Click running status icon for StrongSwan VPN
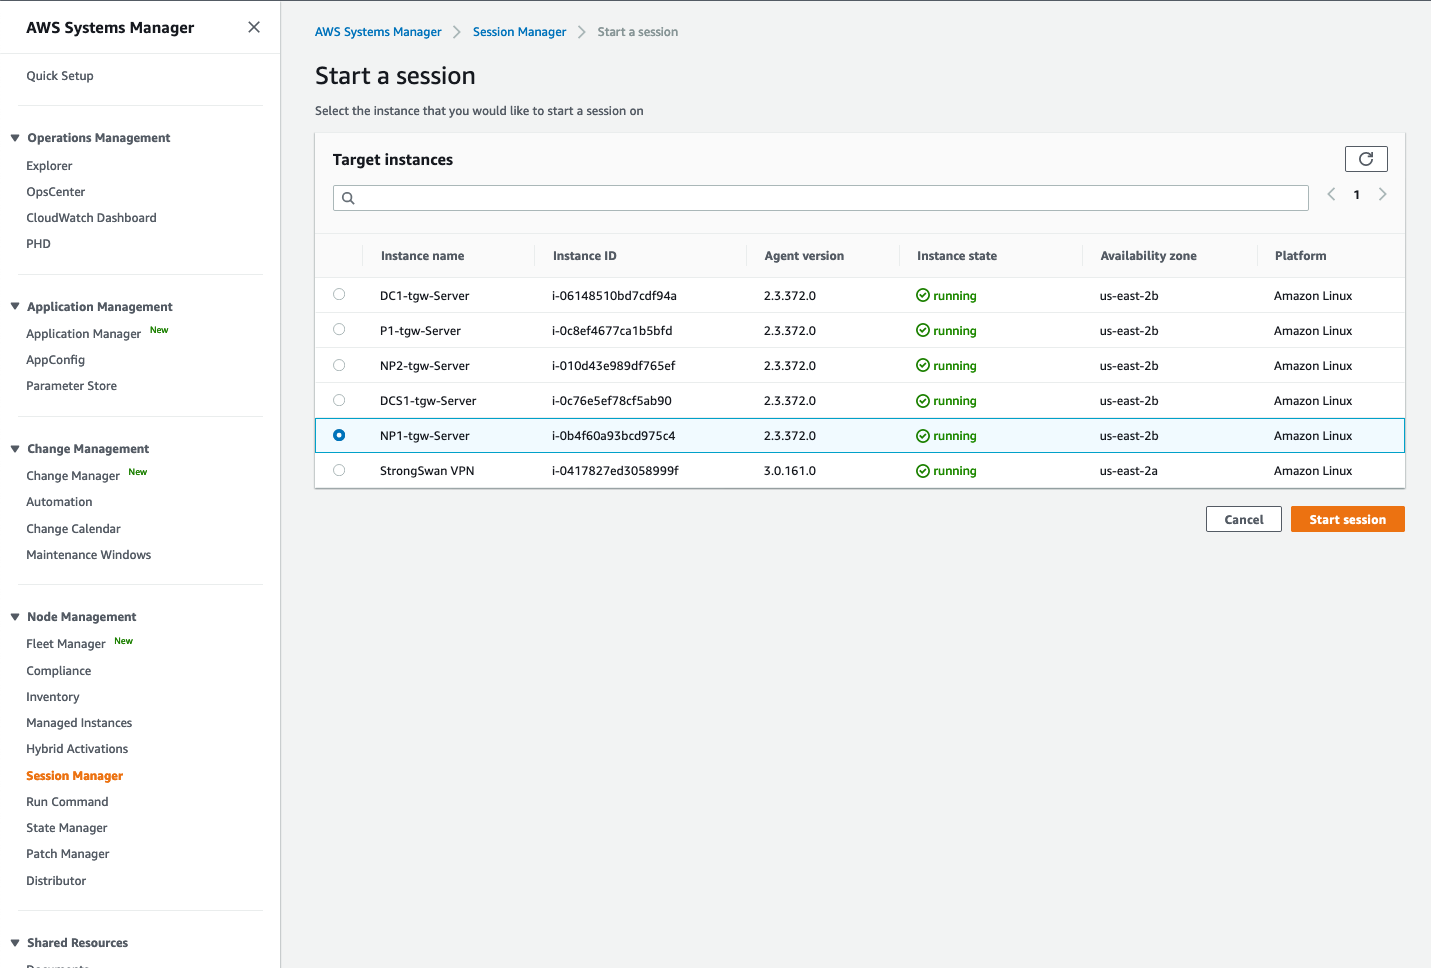1431x968 pixels. click(923, 471)
